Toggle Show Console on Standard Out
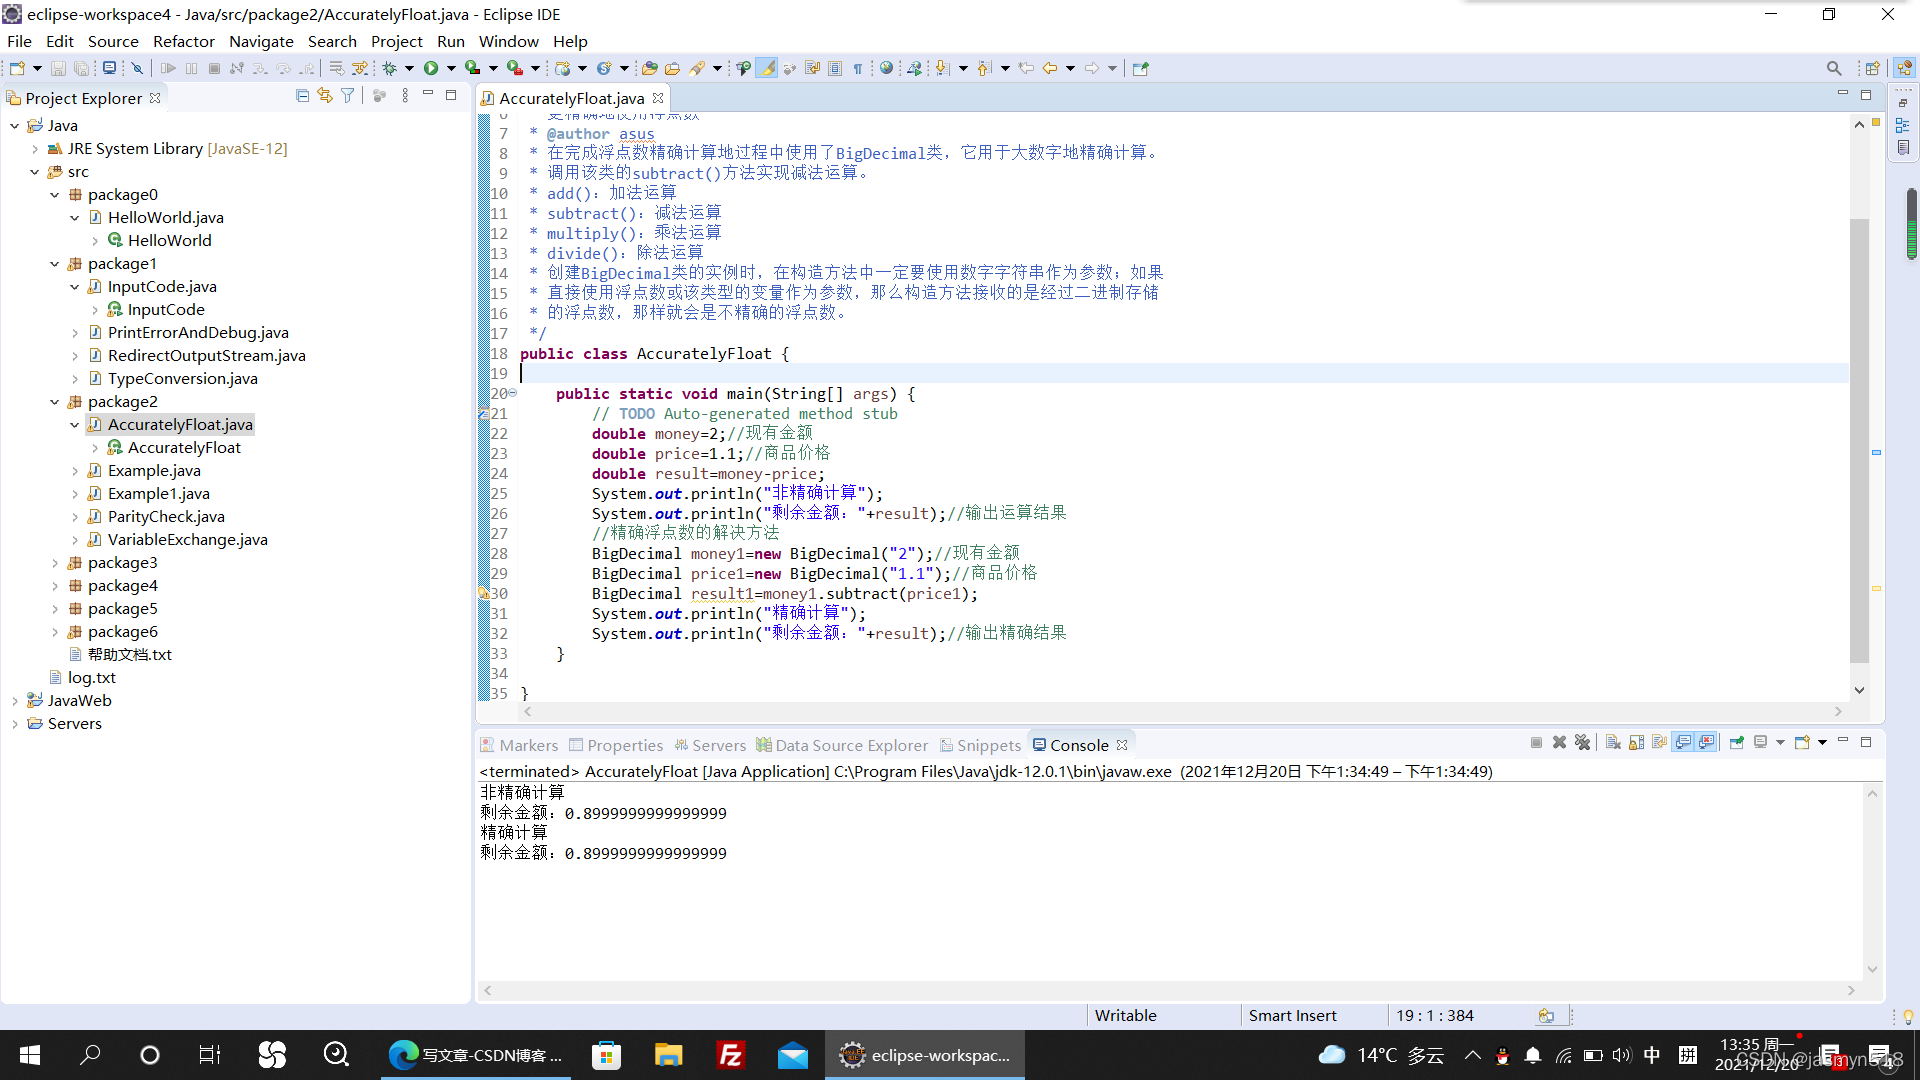This screenshot has height=1080, width=1920. (x=1684, y=743)
